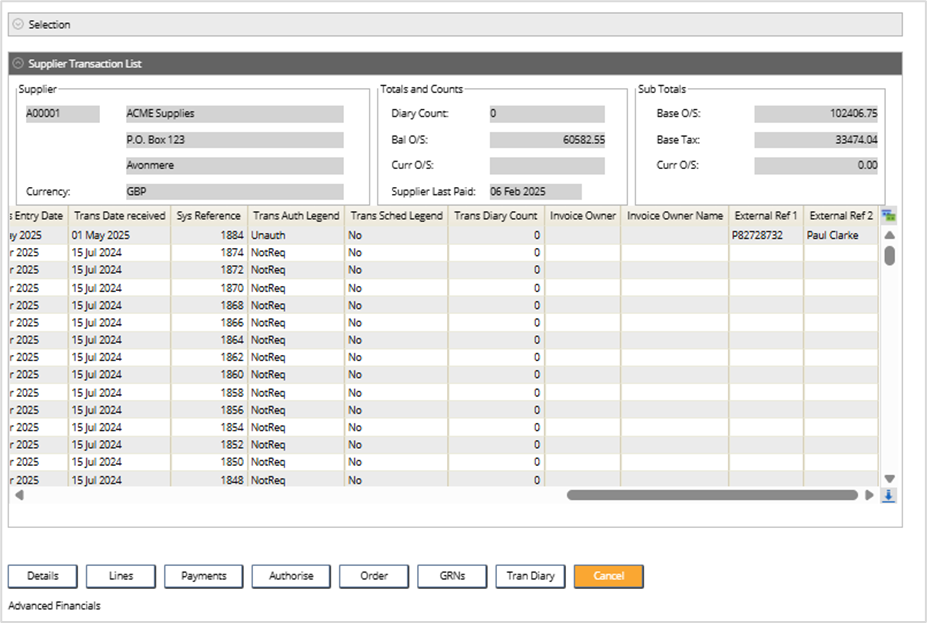Click the External Ref 1 column header
Image resolution: width=927 pixels, height=623 pixels.
[x=766, y=216]
